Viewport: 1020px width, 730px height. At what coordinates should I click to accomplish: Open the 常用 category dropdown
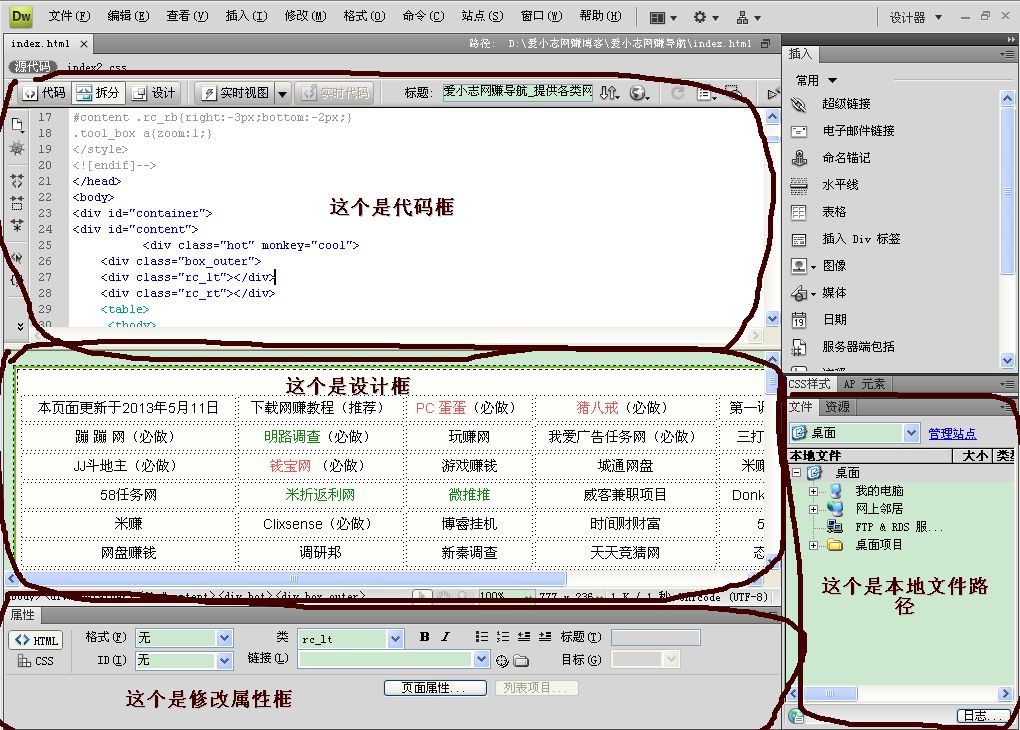point(816,81)
